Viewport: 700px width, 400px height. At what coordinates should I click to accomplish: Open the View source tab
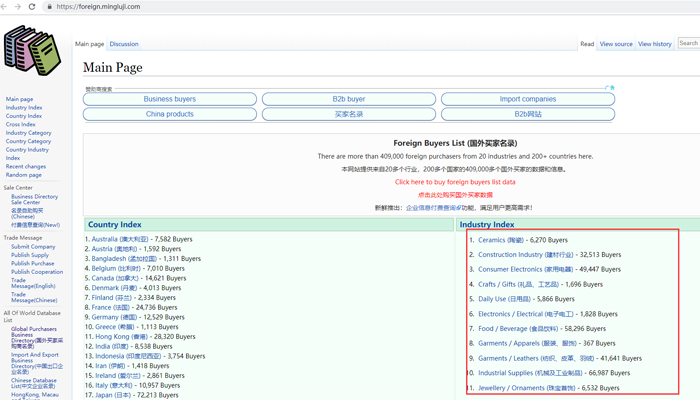pyautogui.click(x=615, y=44)
